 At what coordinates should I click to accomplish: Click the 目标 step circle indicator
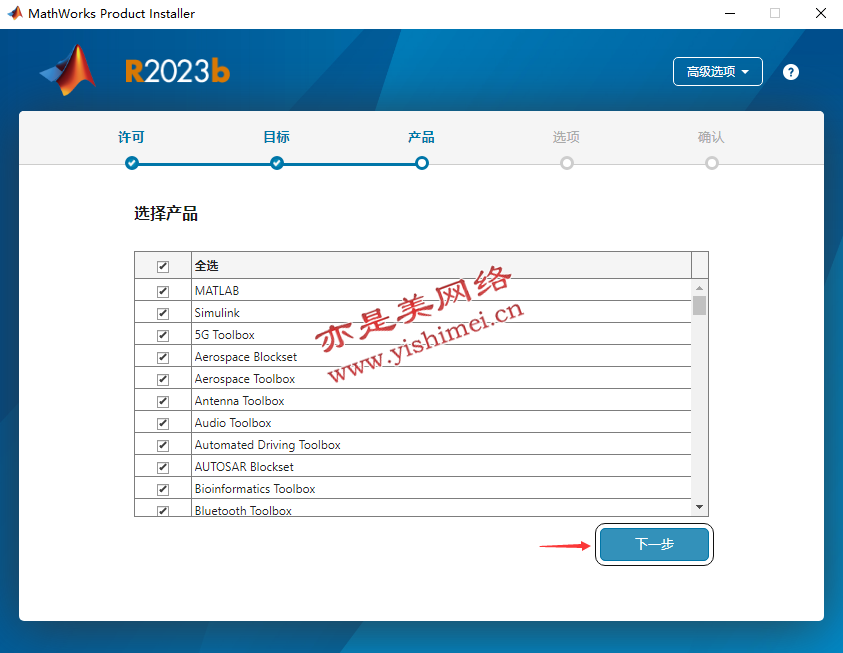pos(277,163)
